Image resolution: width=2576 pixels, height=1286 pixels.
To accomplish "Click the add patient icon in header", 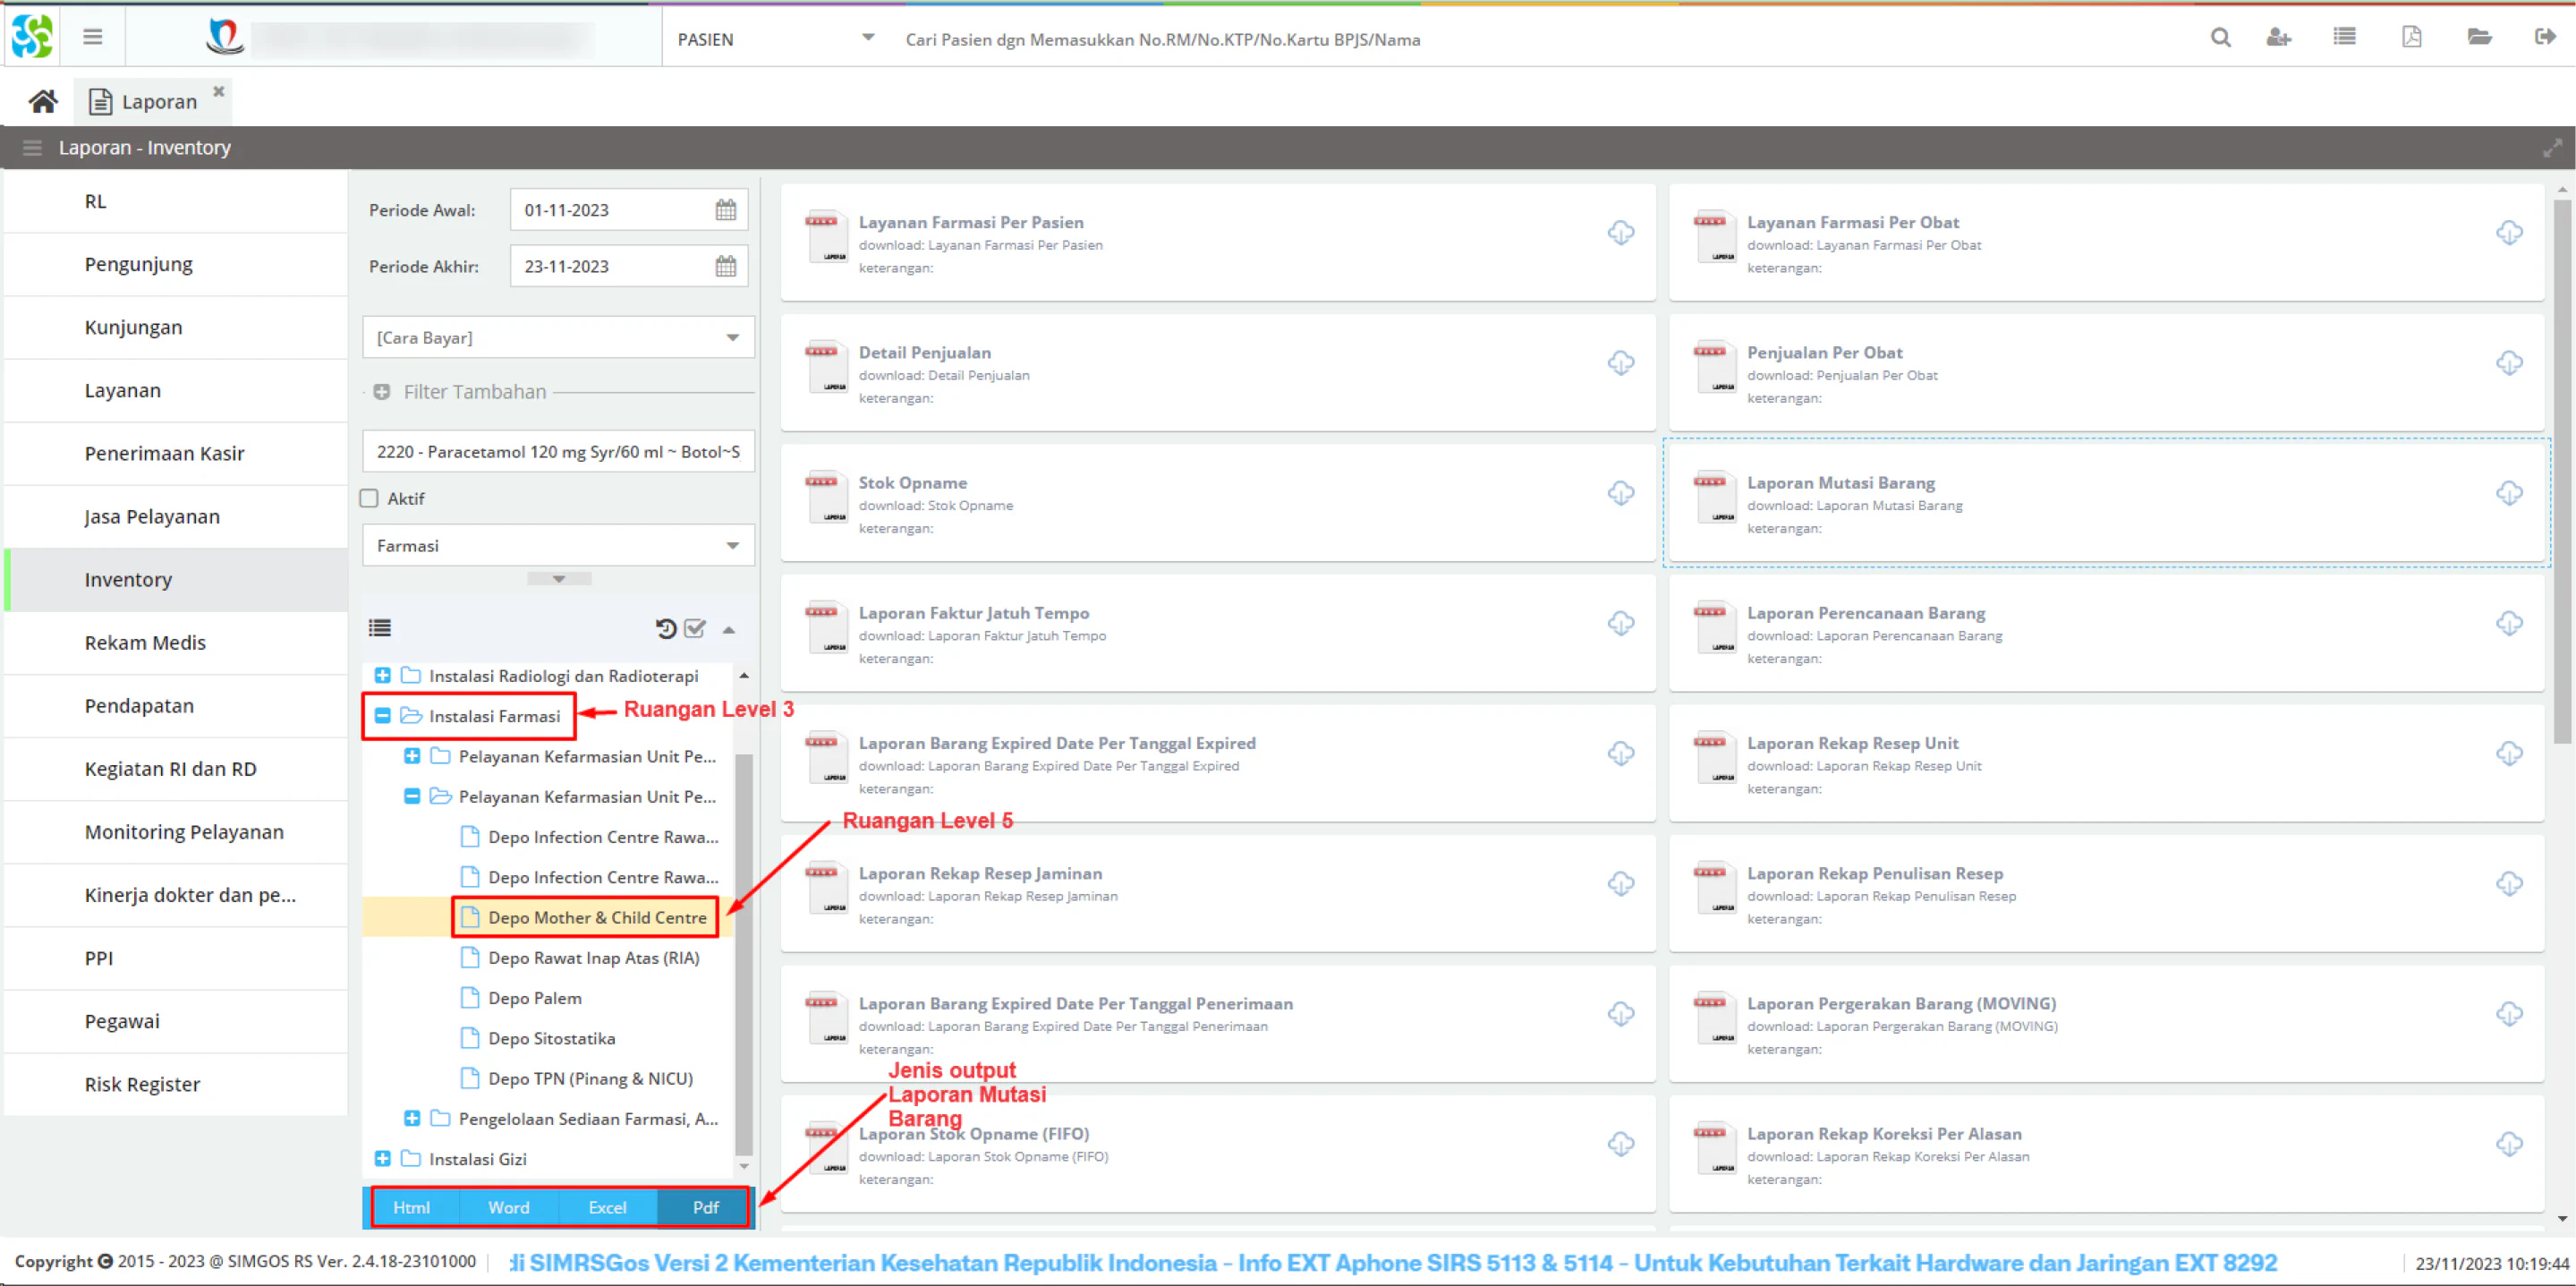I will point(2278,38).
